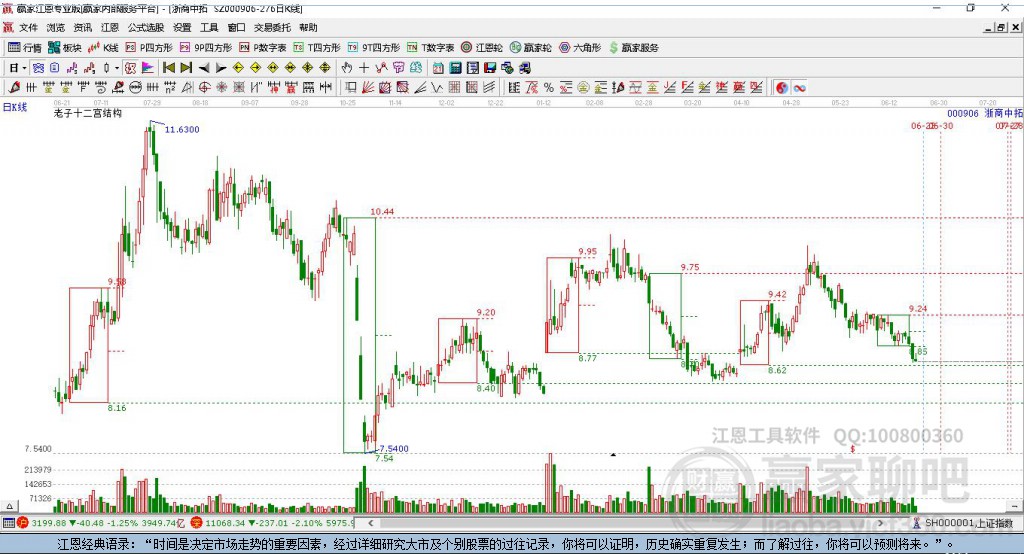Click the save floppy disk icon
Image resolution: width=1024 pixels, height=554 pixels.
490,68
